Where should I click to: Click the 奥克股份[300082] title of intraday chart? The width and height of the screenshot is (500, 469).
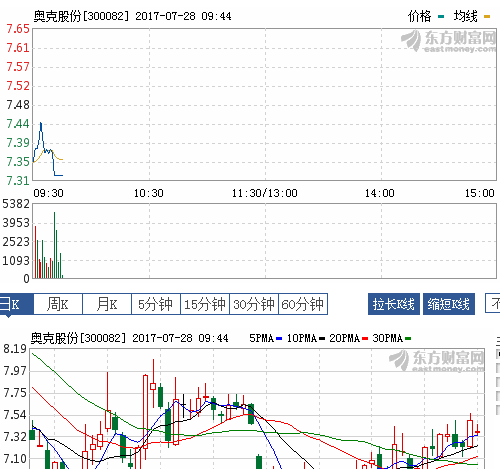click(81, 16)
